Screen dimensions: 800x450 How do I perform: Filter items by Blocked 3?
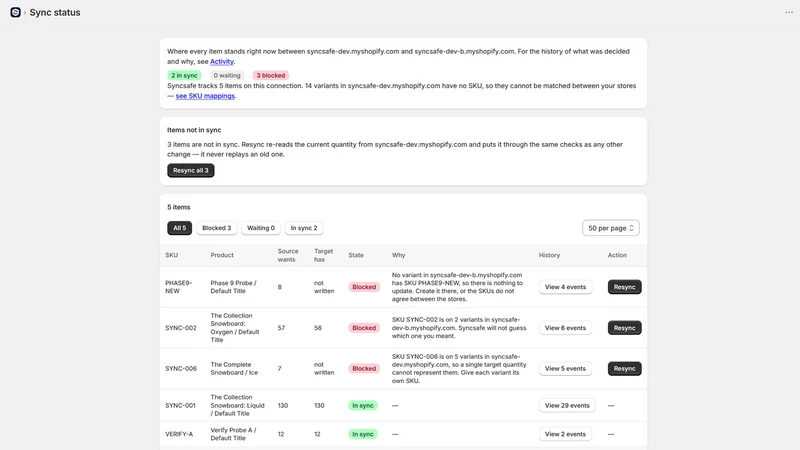point(216,228)
